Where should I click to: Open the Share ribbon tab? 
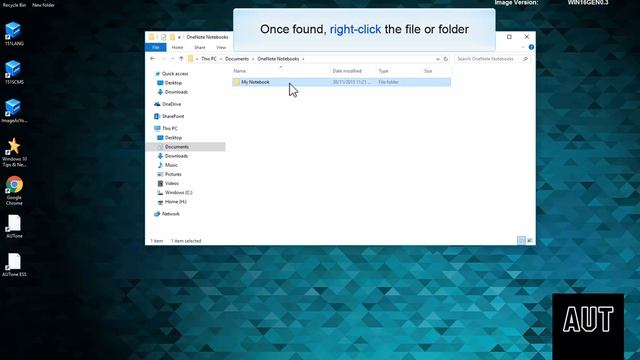tap(200, 47)
